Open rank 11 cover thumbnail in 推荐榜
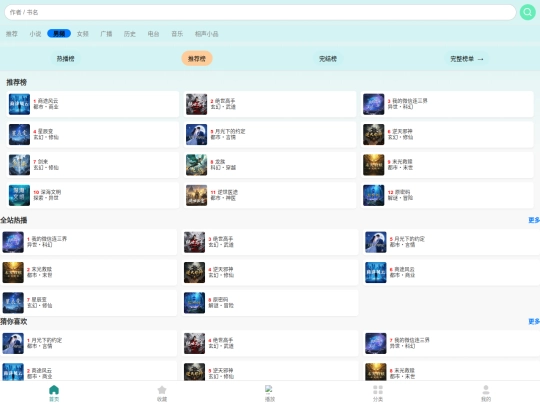Screen dimensions: 540x405 pyautogui.click(x=196, y=195)
